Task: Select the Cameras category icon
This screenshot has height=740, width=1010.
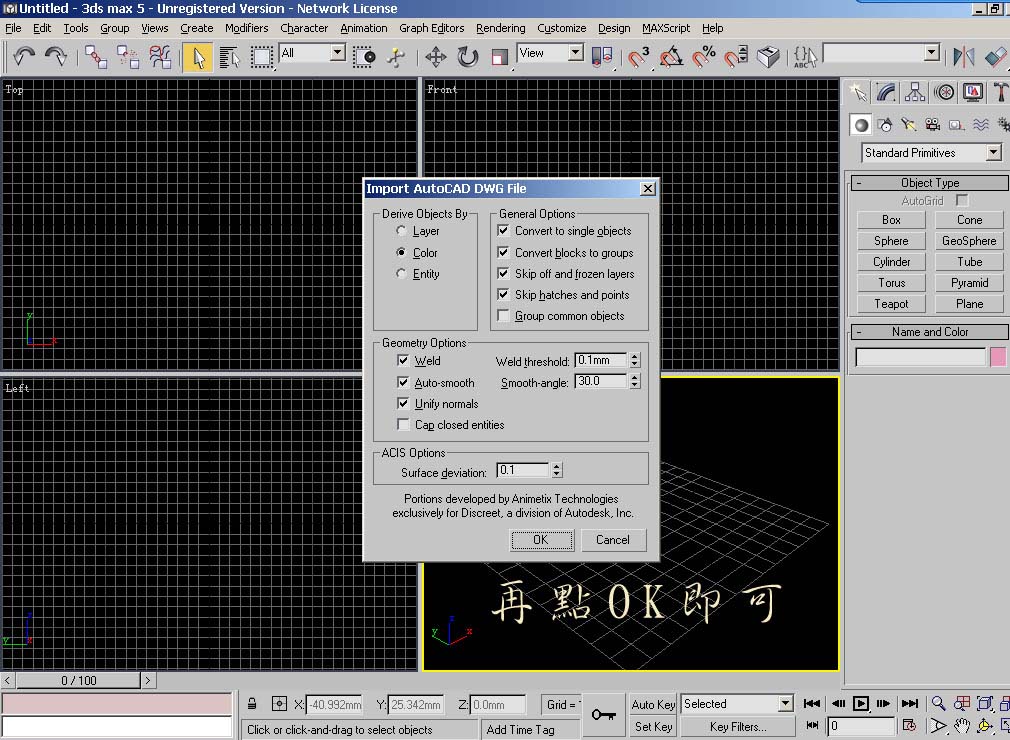Action: click(x=932, y=125)
